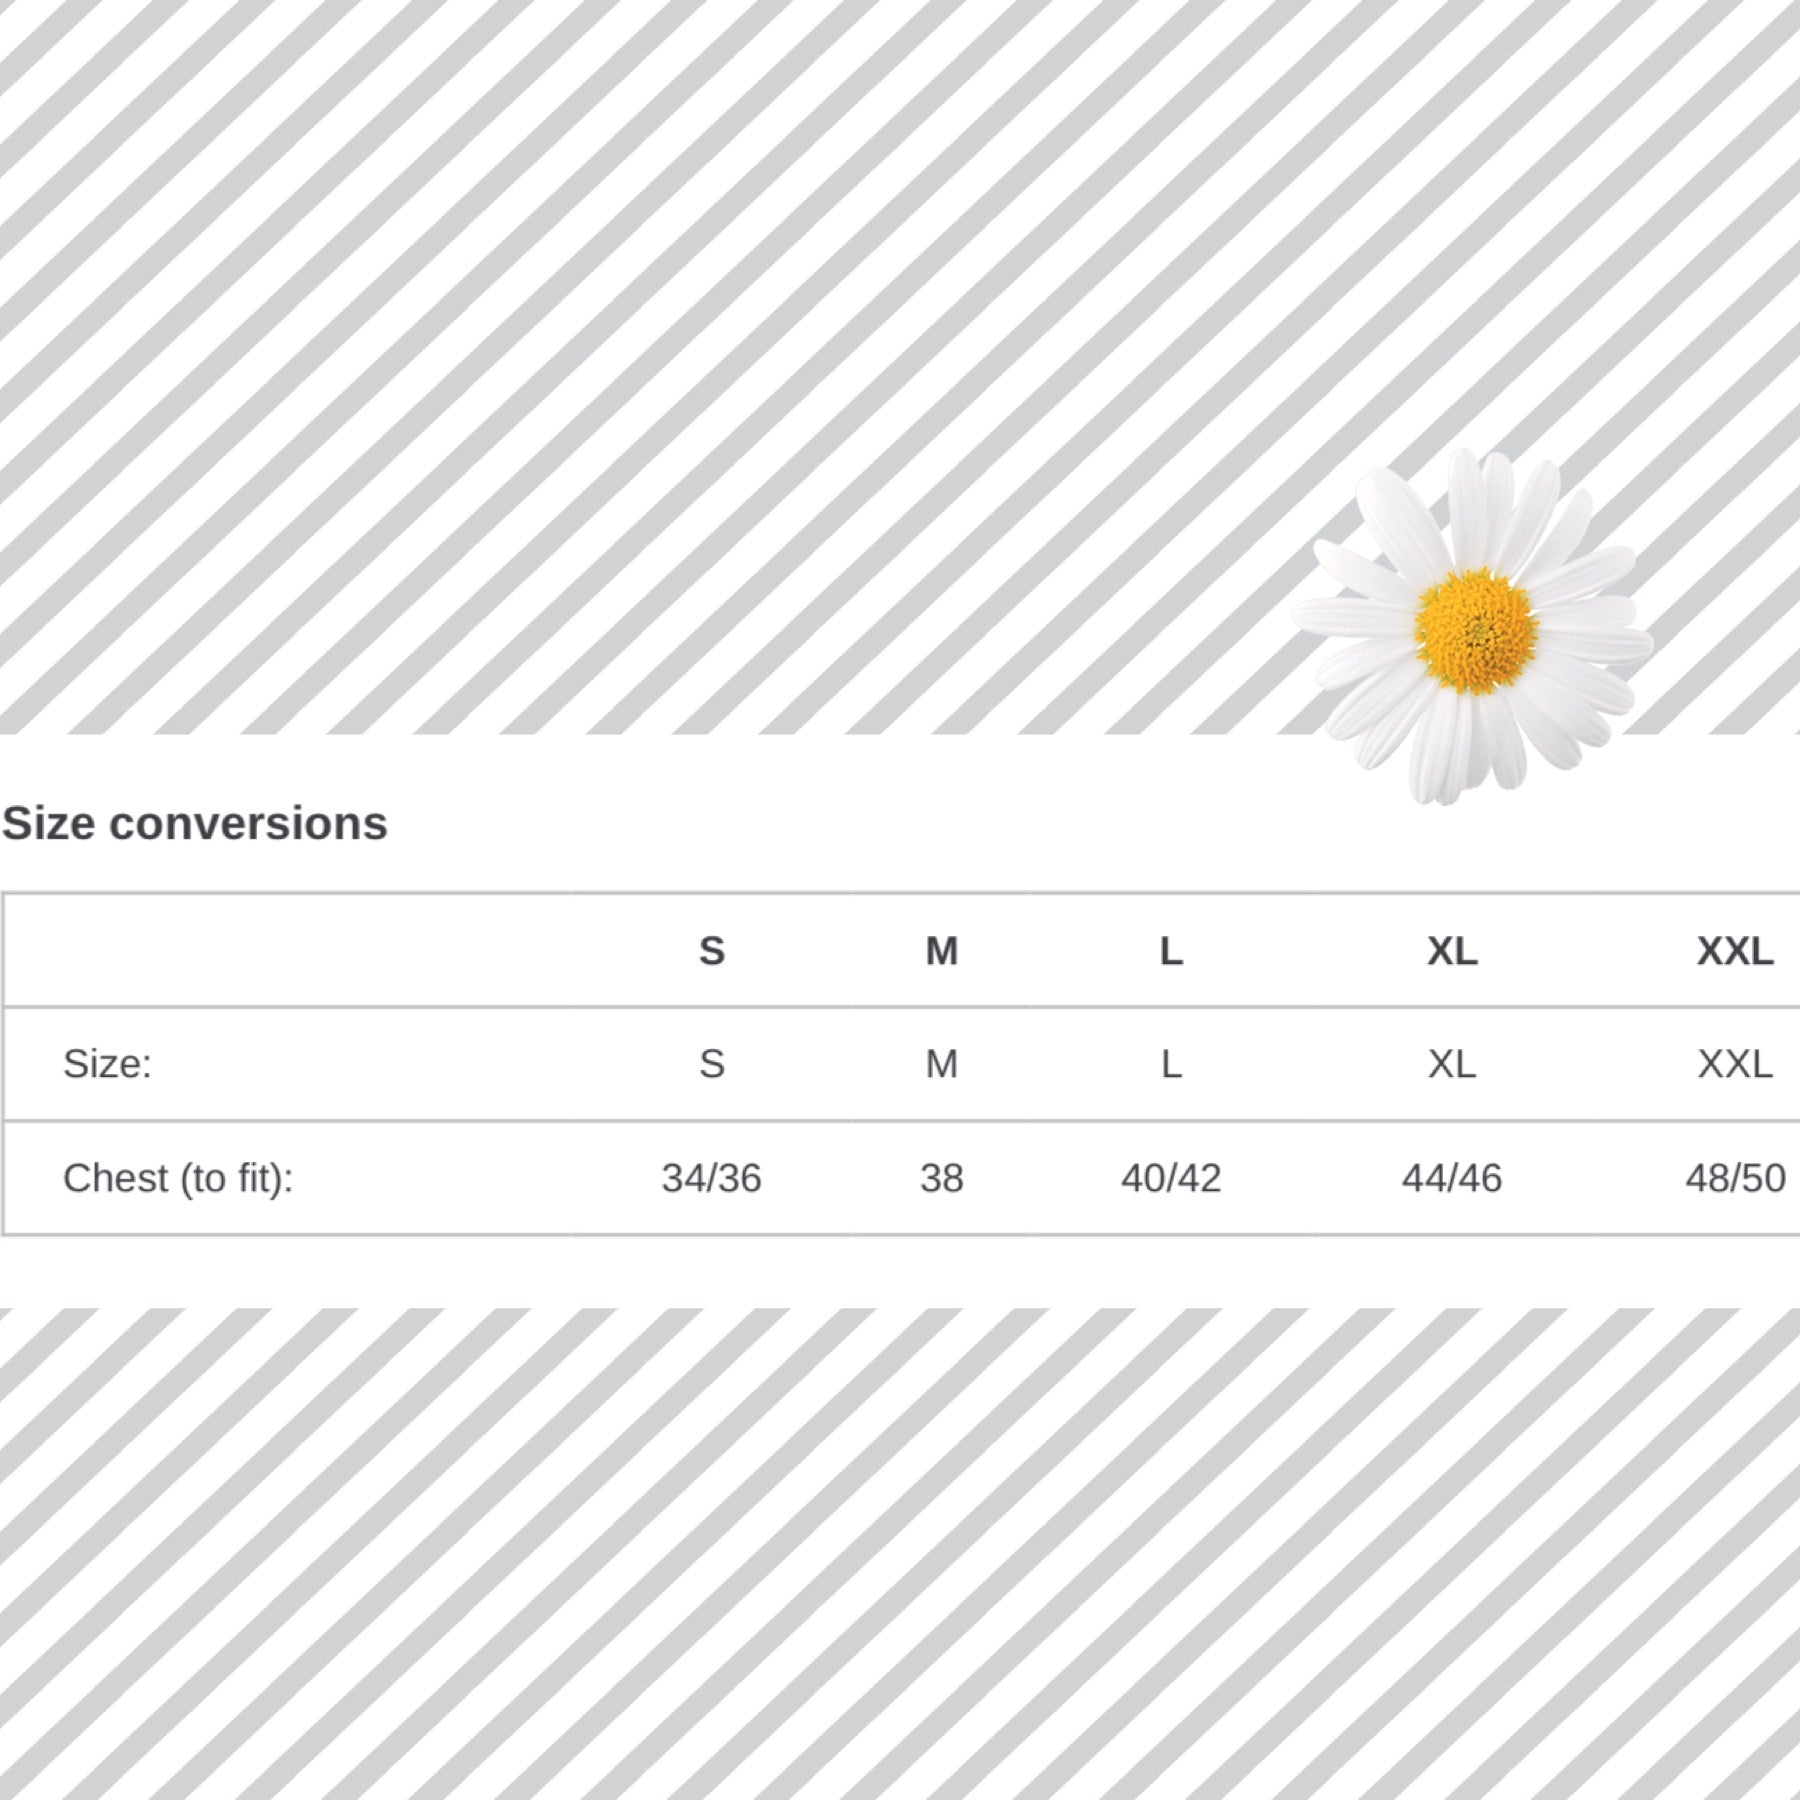This screenshot has width=1800, height=1800.
Task: Select the bold S column header
Action: tap(711, 951)
